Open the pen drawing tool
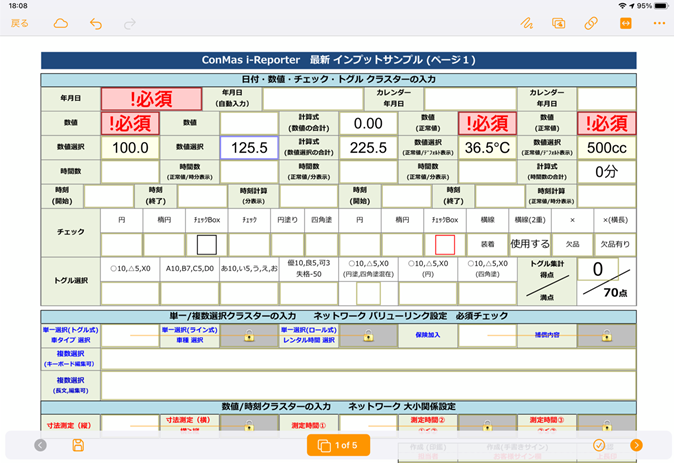The height and width of the screenshot is (463, 674). [526, 23]
